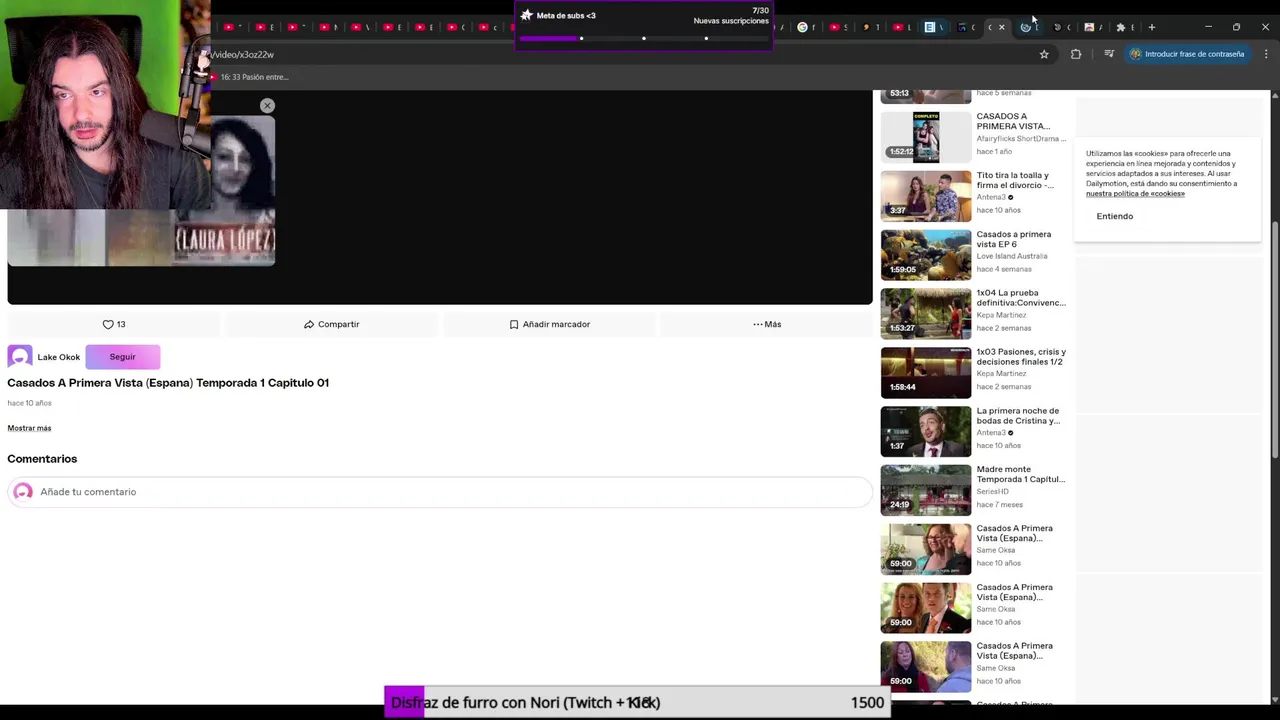Open the Más options menu
Screen dimensions: 1280x720
click(x=766, y=324)
